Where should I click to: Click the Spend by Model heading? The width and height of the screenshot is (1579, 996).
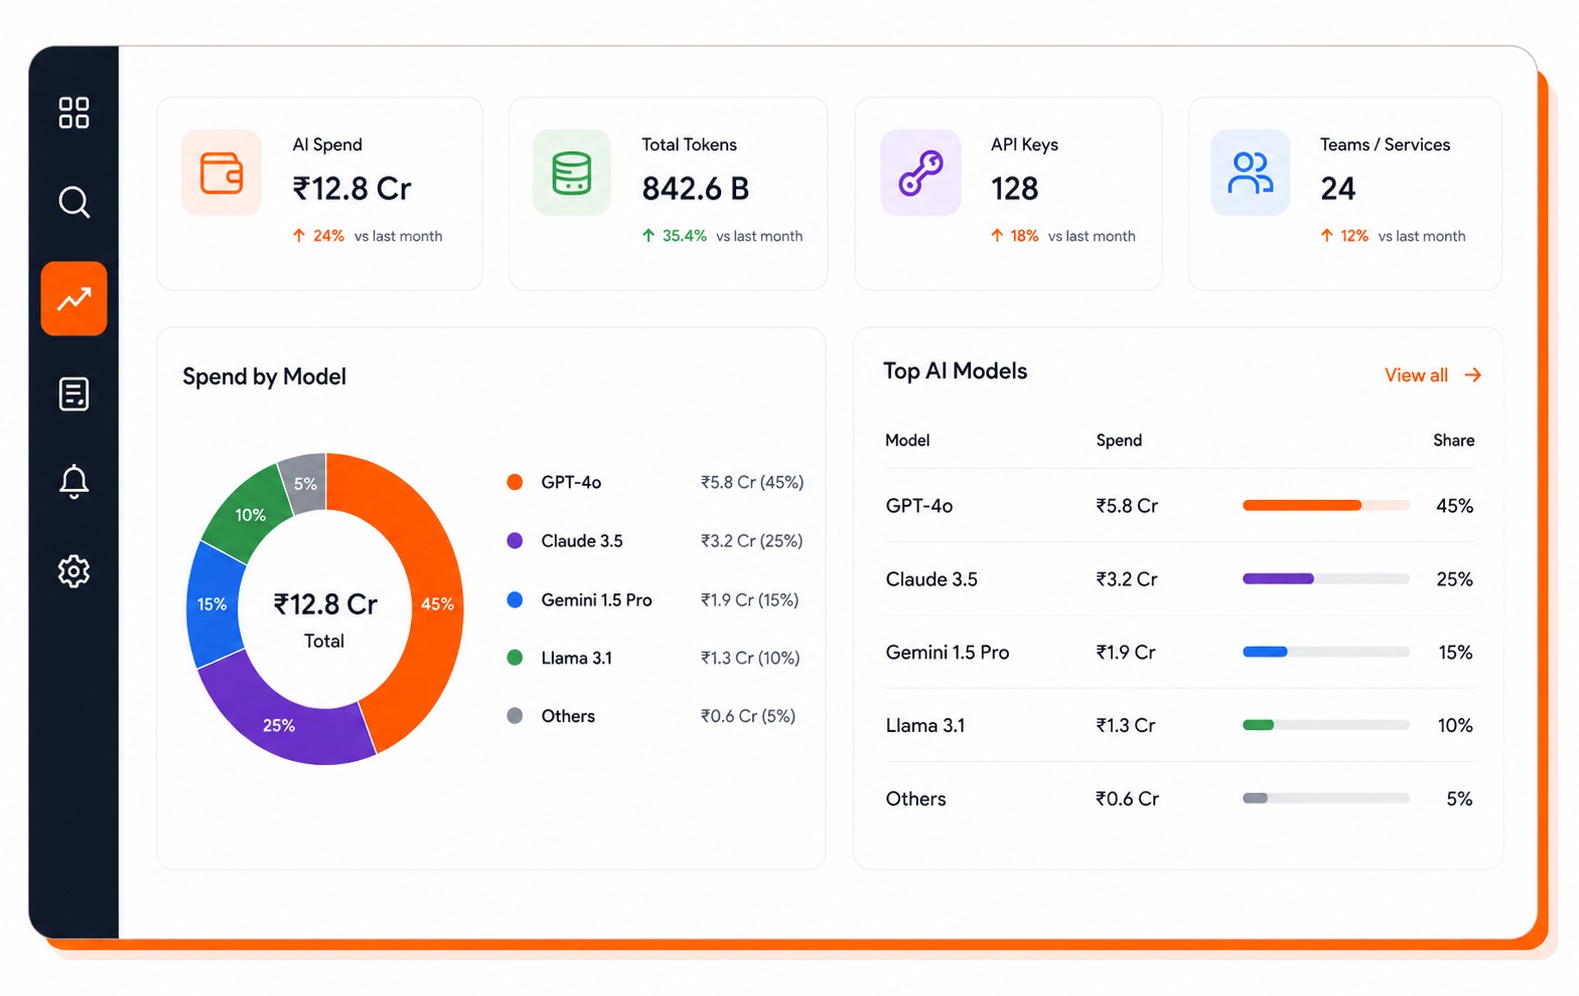(264, 377)
